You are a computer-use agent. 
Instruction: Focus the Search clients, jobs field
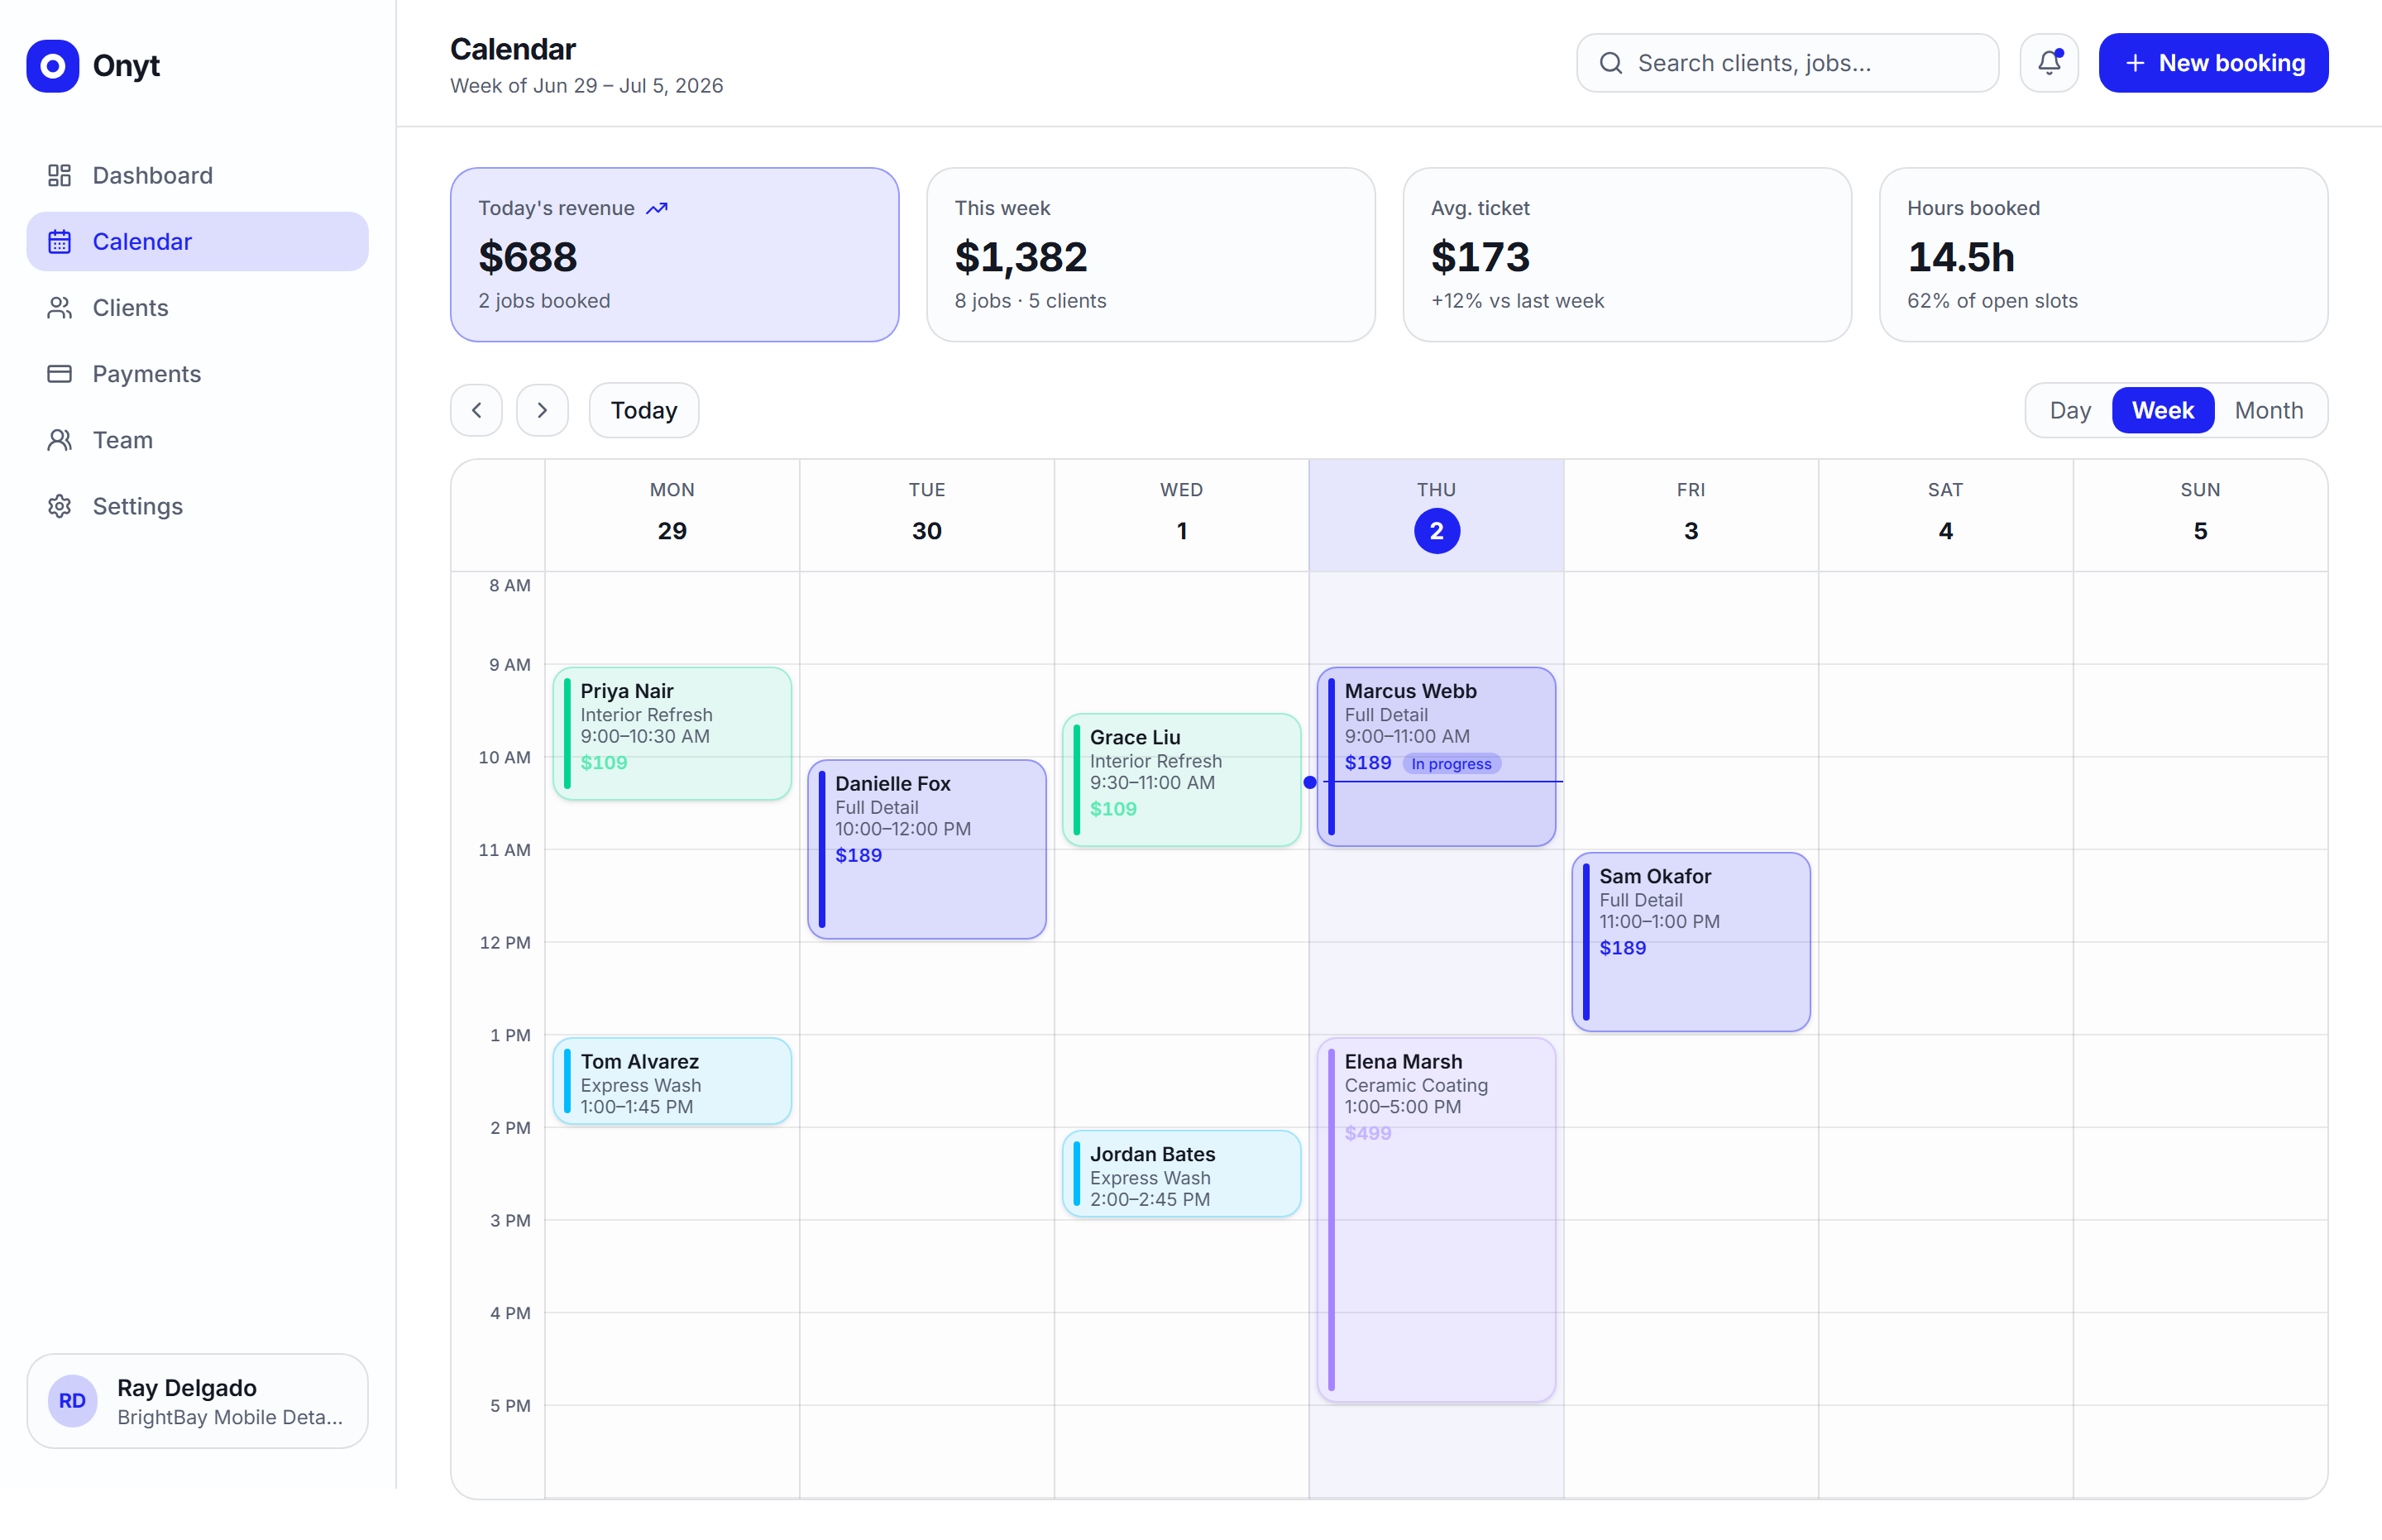[x=1787, y=63]
